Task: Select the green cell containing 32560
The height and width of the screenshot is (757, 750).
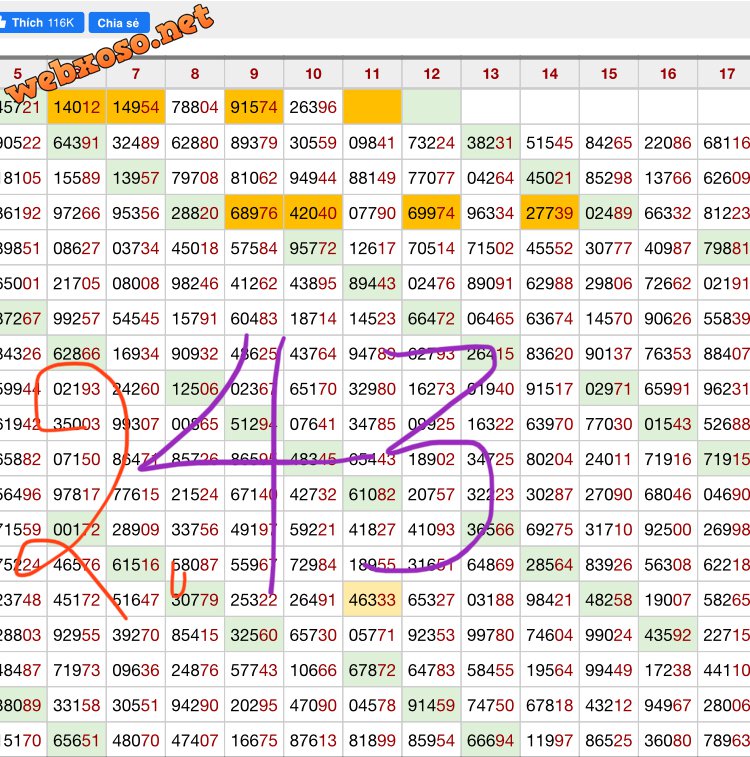Action: coord(254,635)
